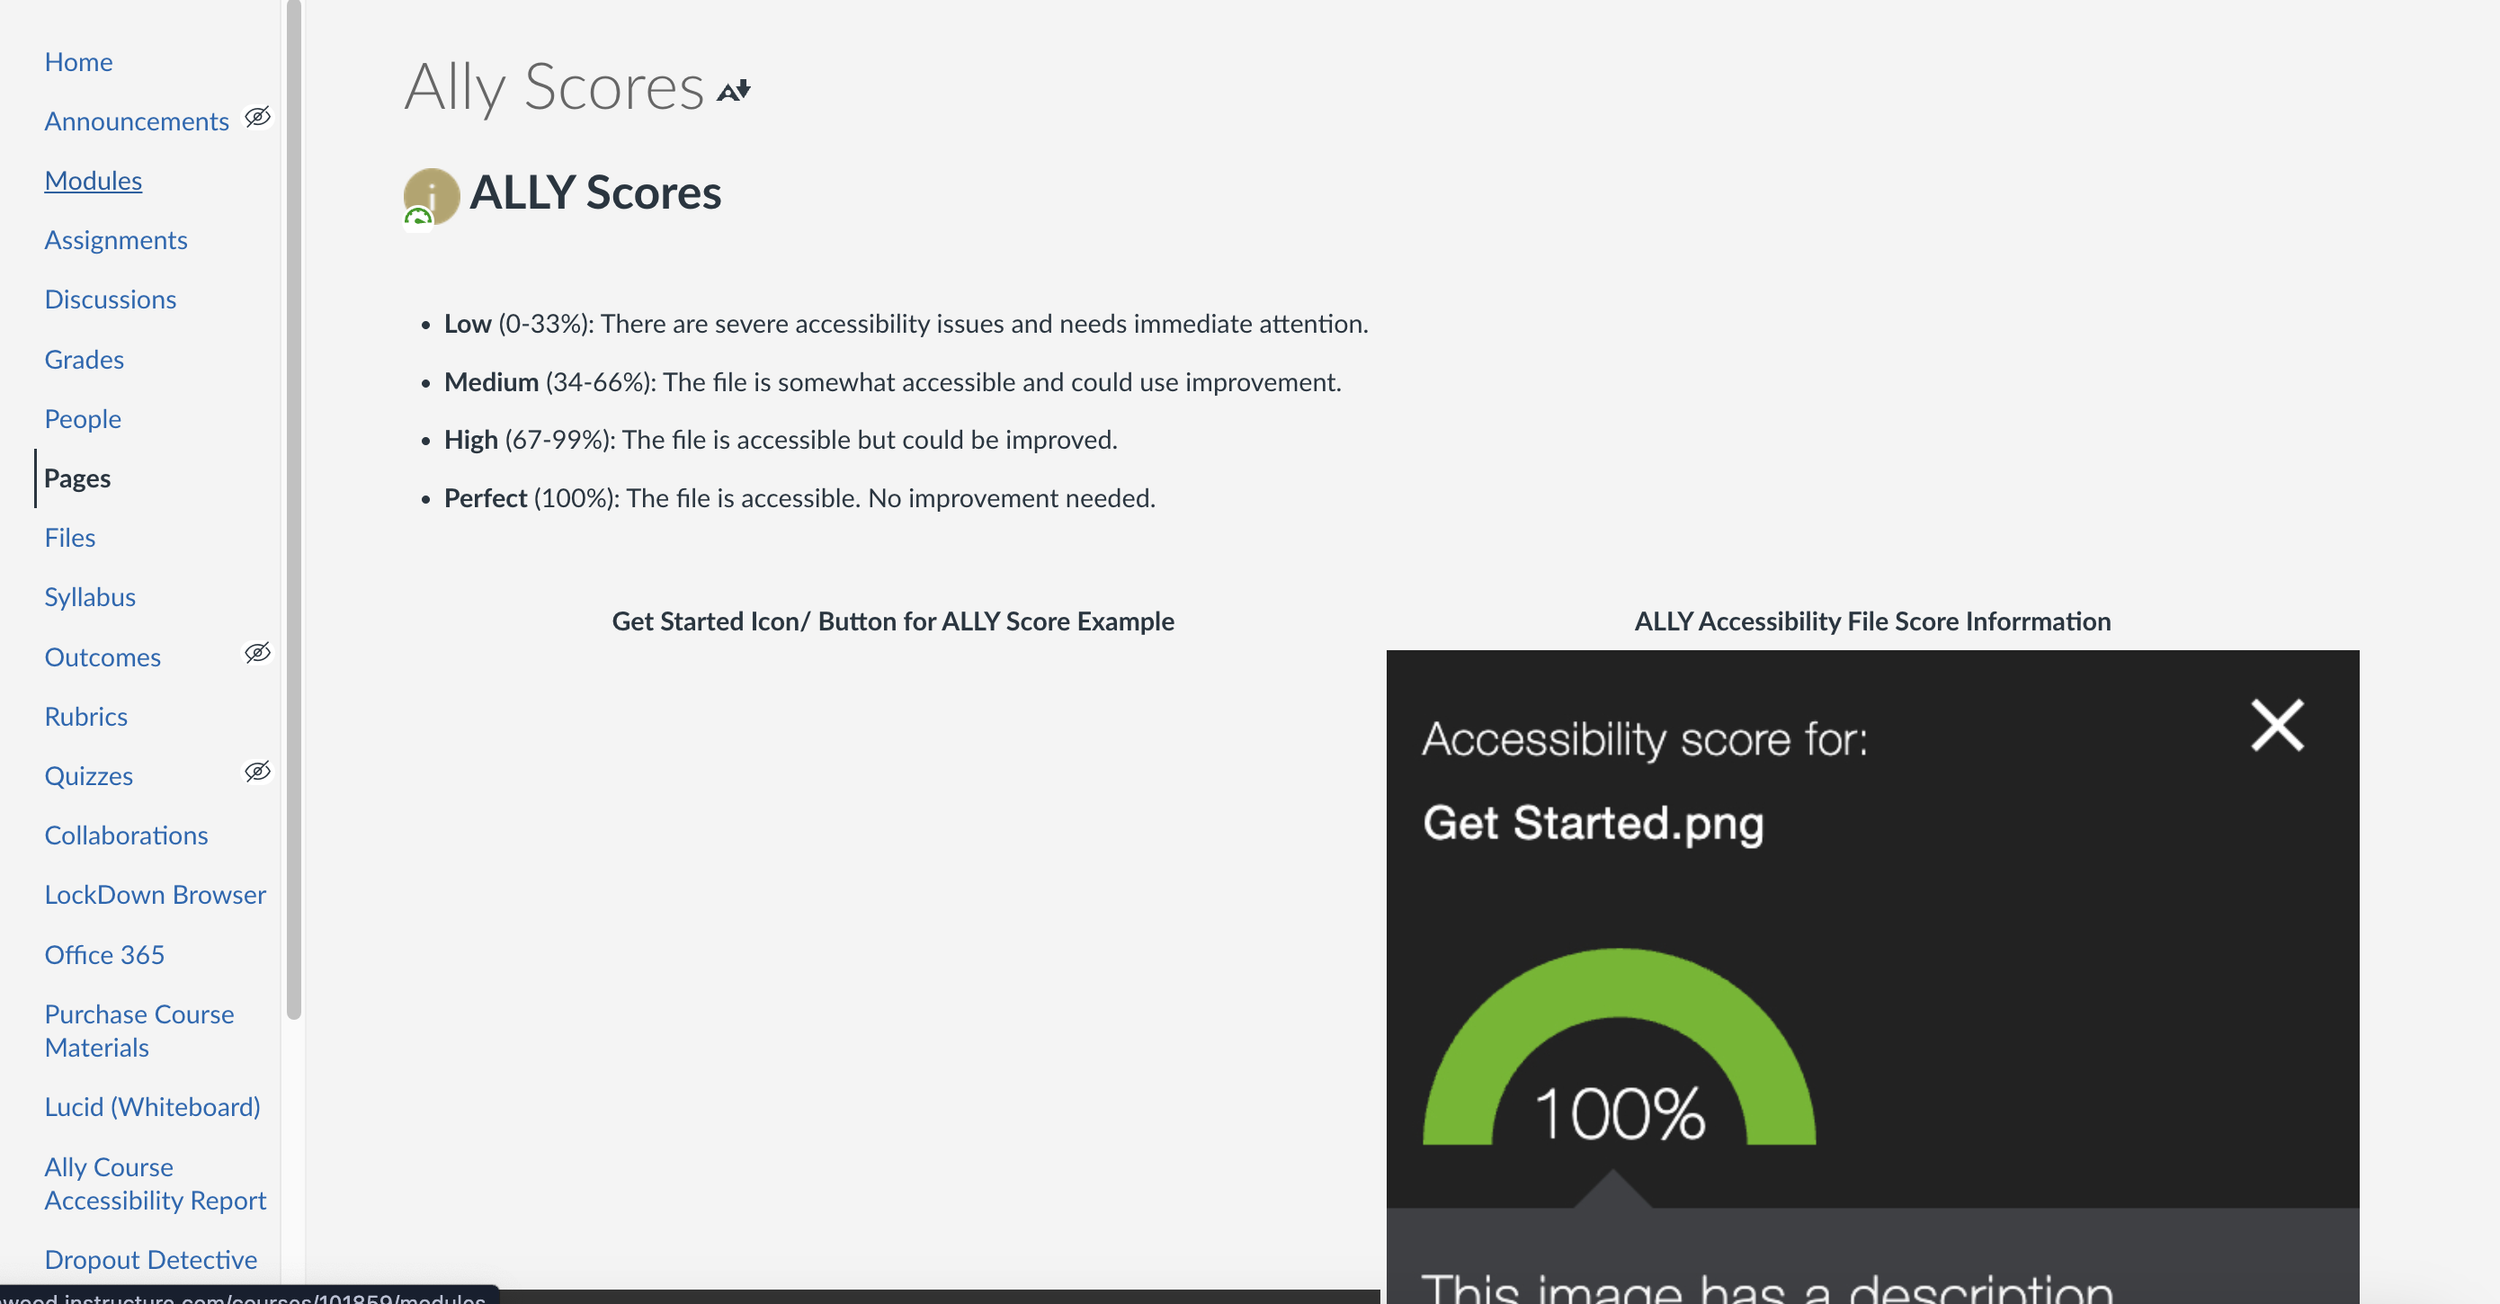Viewport: 2500px width, 1304px height.
Task: Click the hidden-eye icon next to Outcomes
Action: (x=258, y=654)
